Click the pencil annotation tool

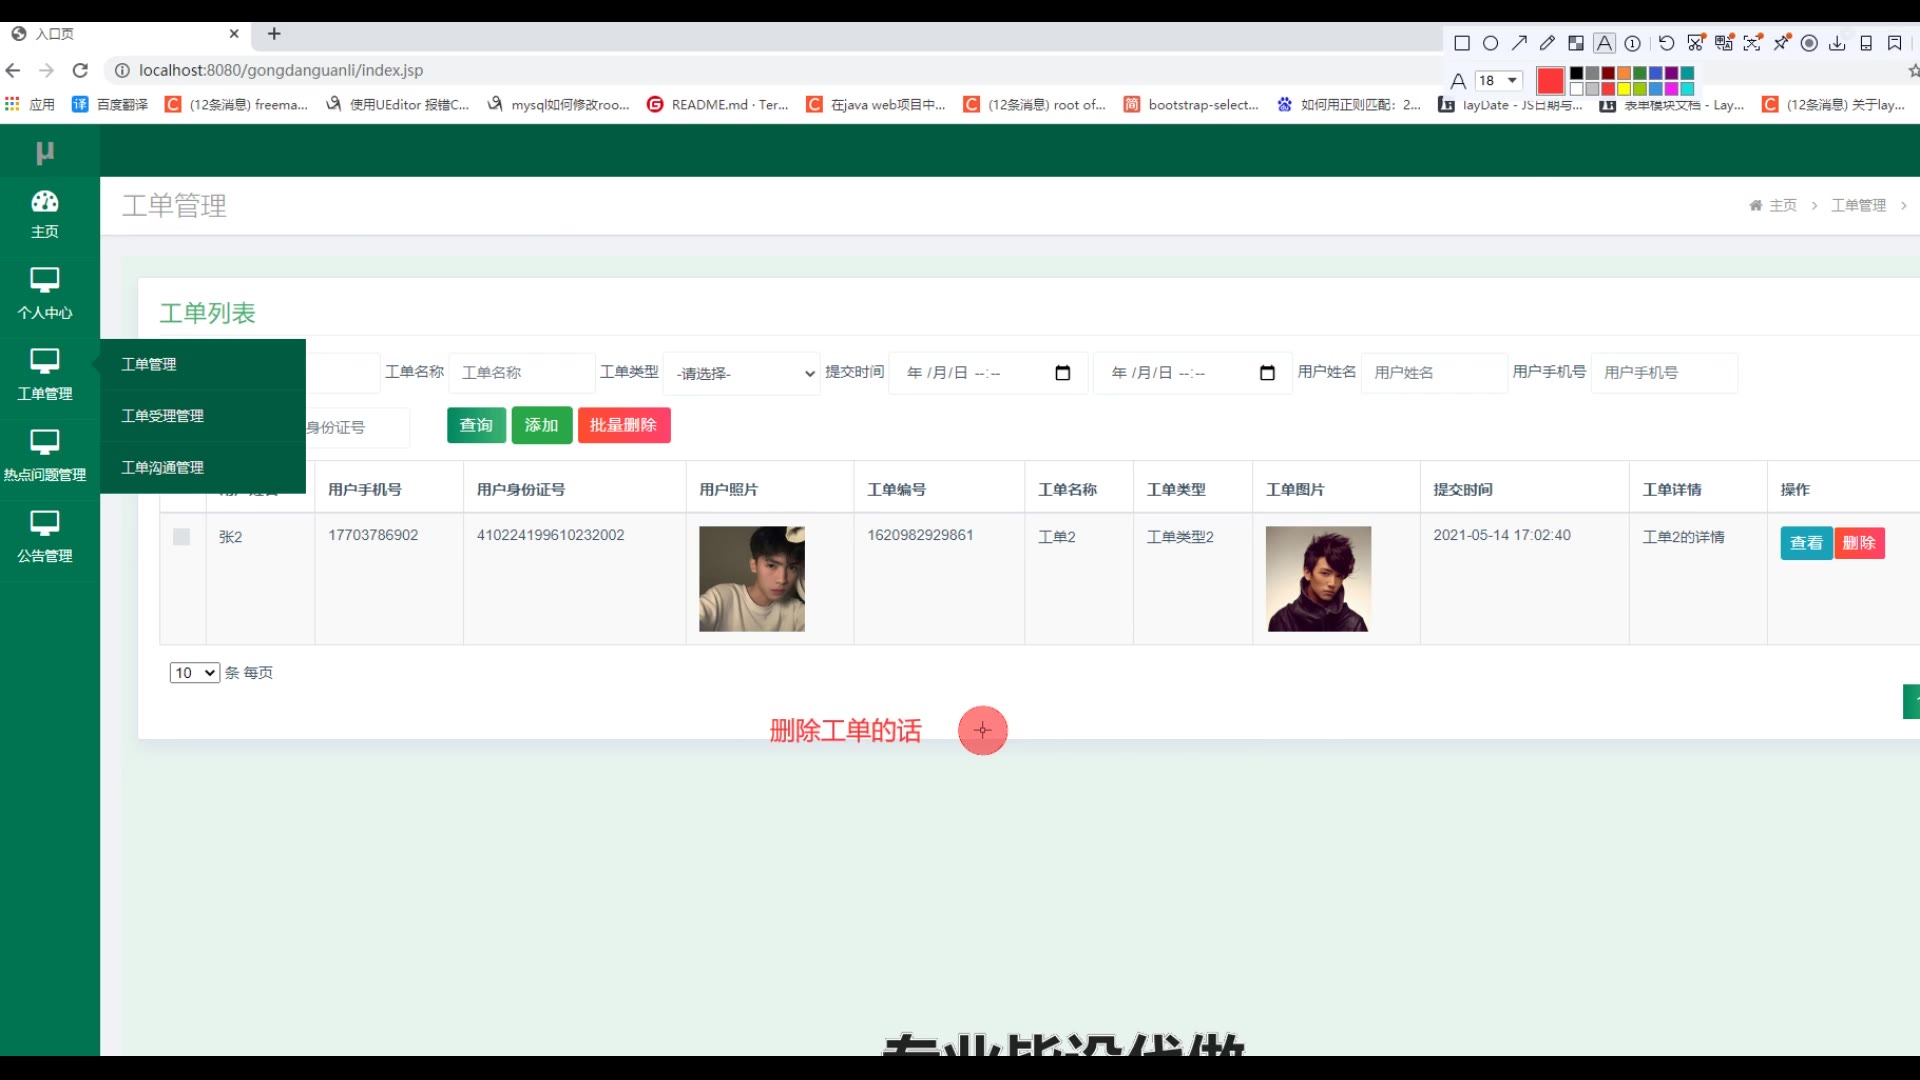pos(1547,43)
